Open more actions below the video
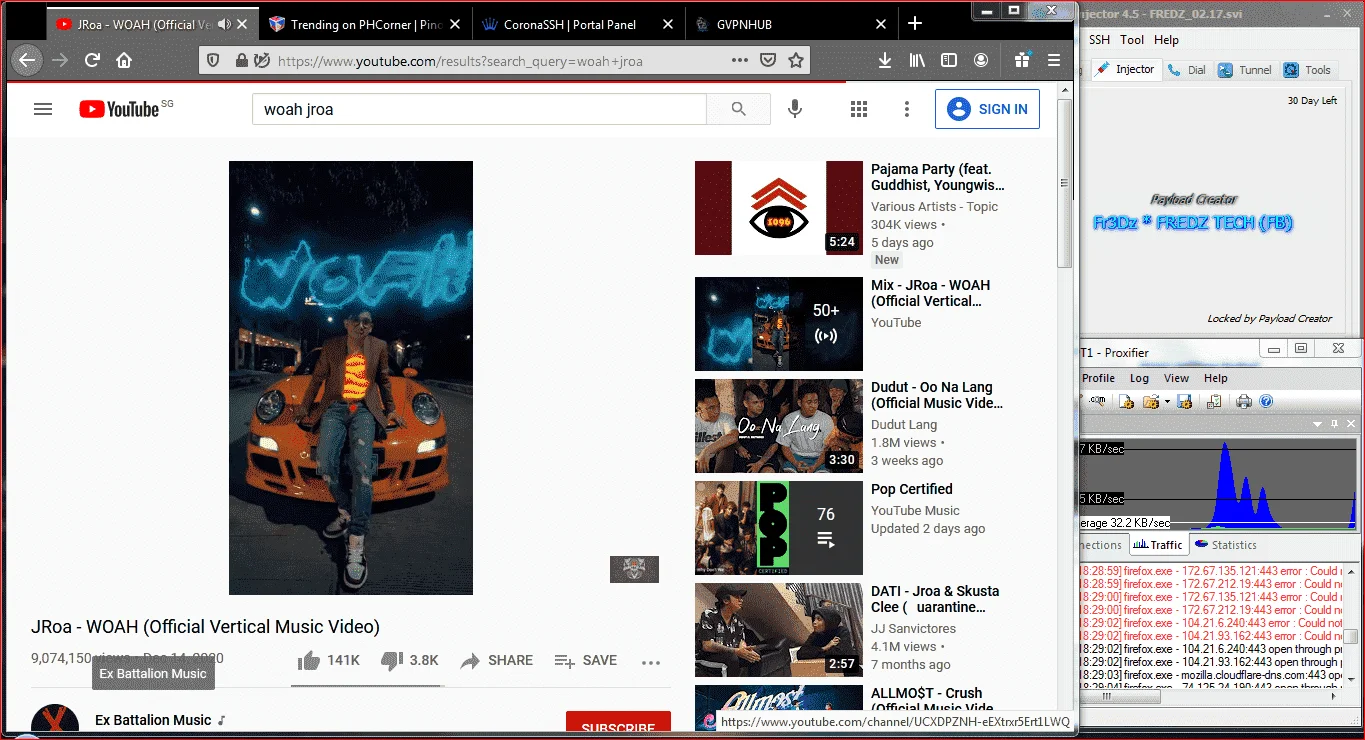 click(651, 662)
